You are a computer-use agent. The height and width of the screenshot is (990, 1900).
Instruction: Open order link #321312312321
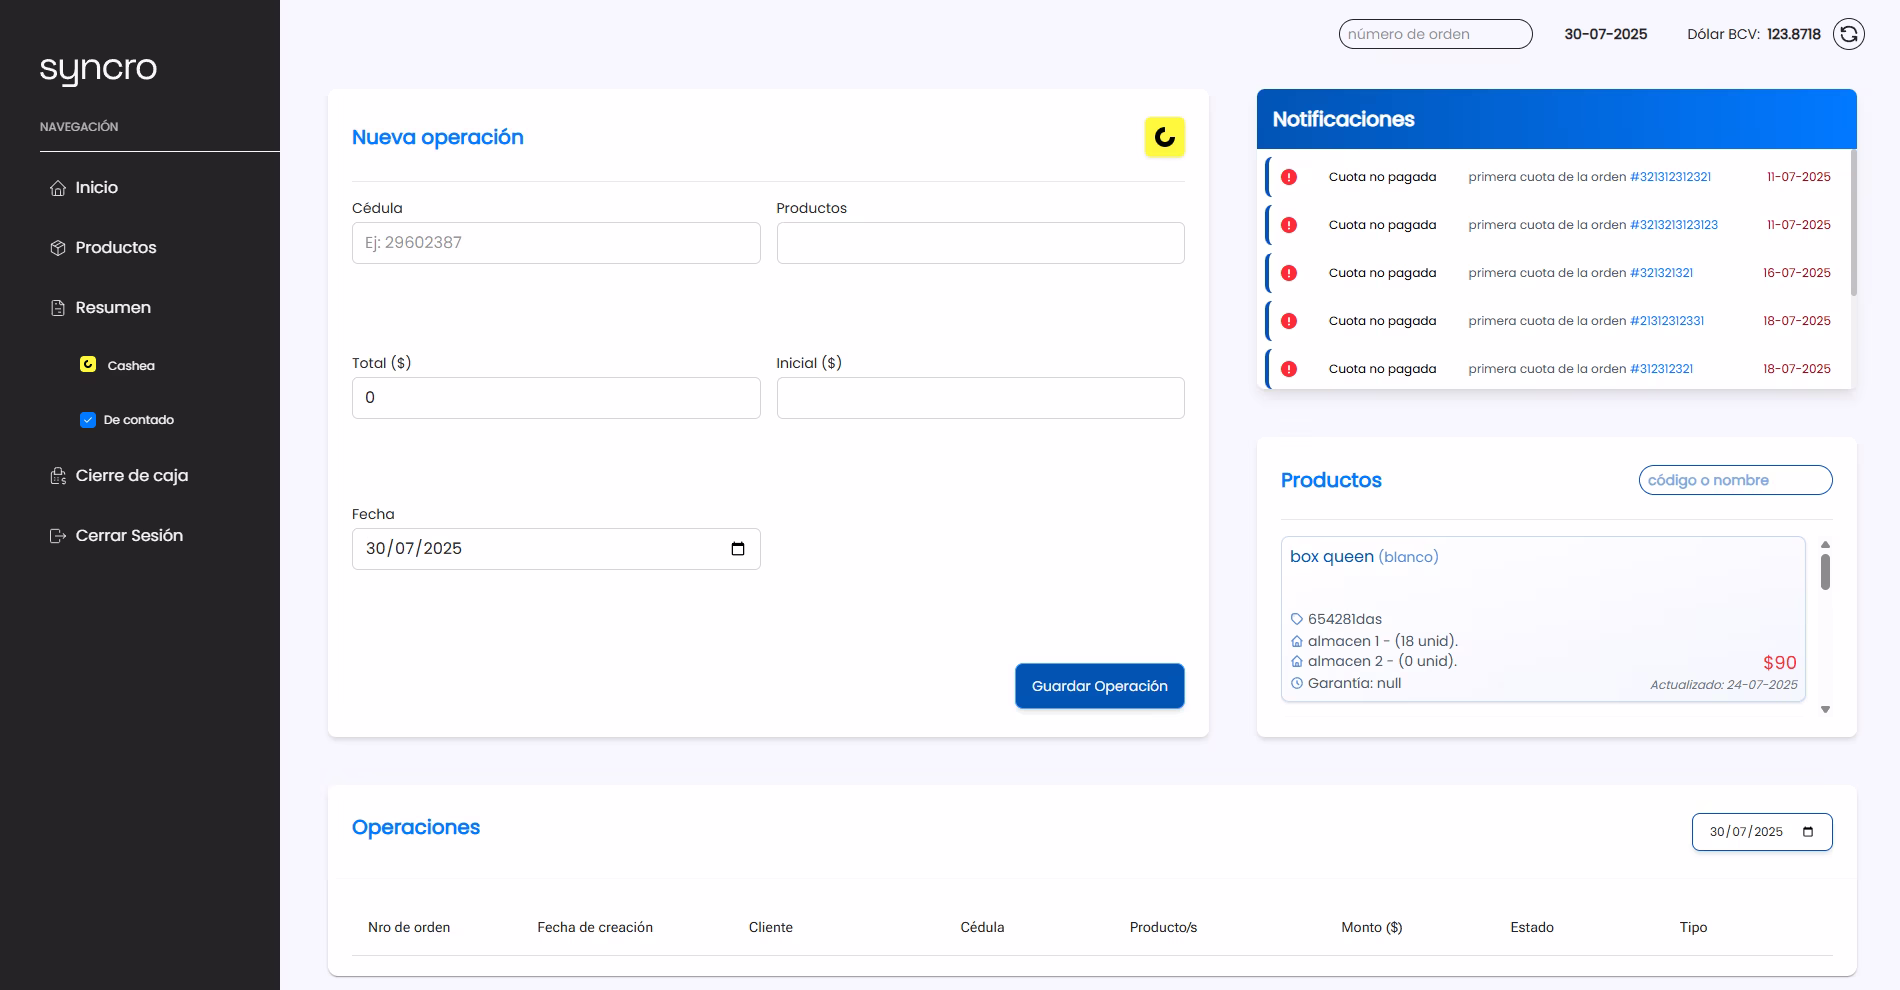tap(1670, 177)
